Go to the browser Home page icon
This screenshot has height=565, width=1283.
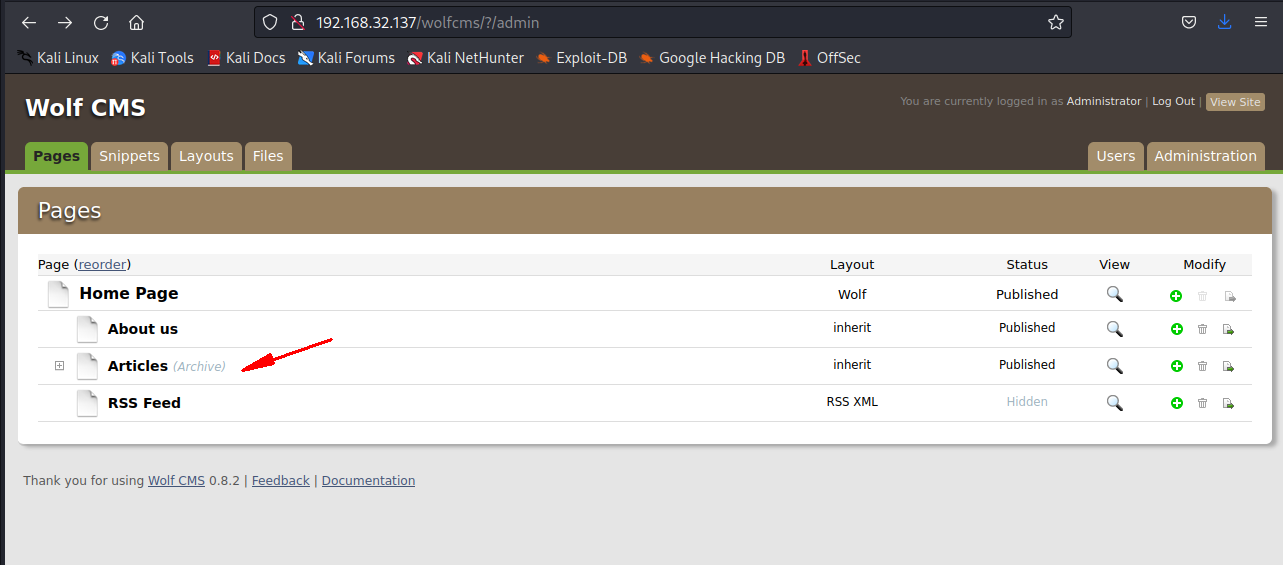tap(137, 22)
